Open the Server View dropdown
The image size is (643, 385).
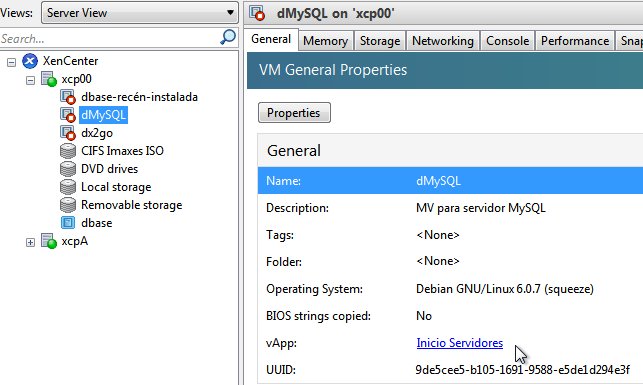[139, 13]
